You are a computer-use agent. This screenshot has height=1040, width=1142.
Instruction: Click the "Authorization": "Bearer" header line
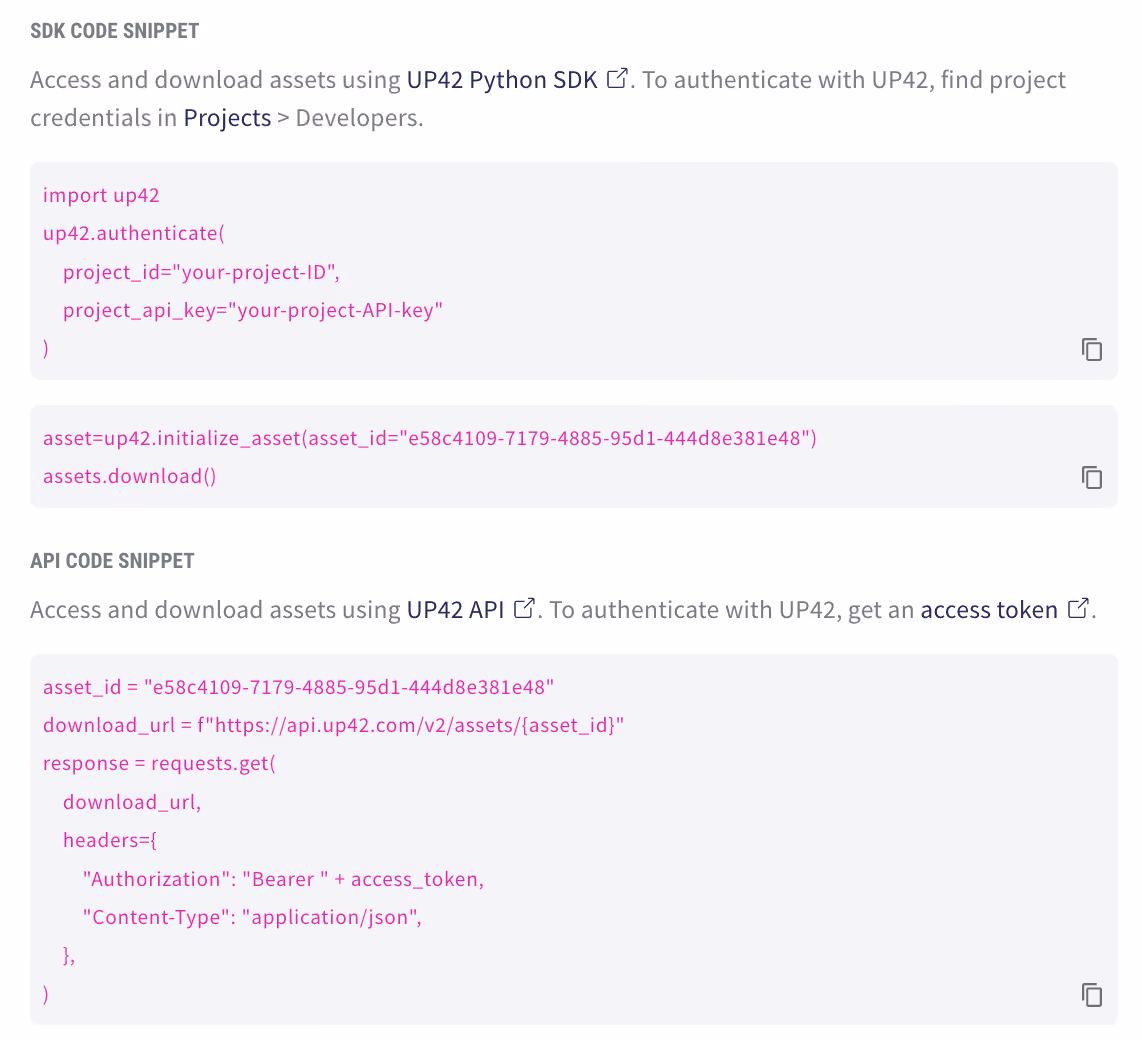[283, 880]
